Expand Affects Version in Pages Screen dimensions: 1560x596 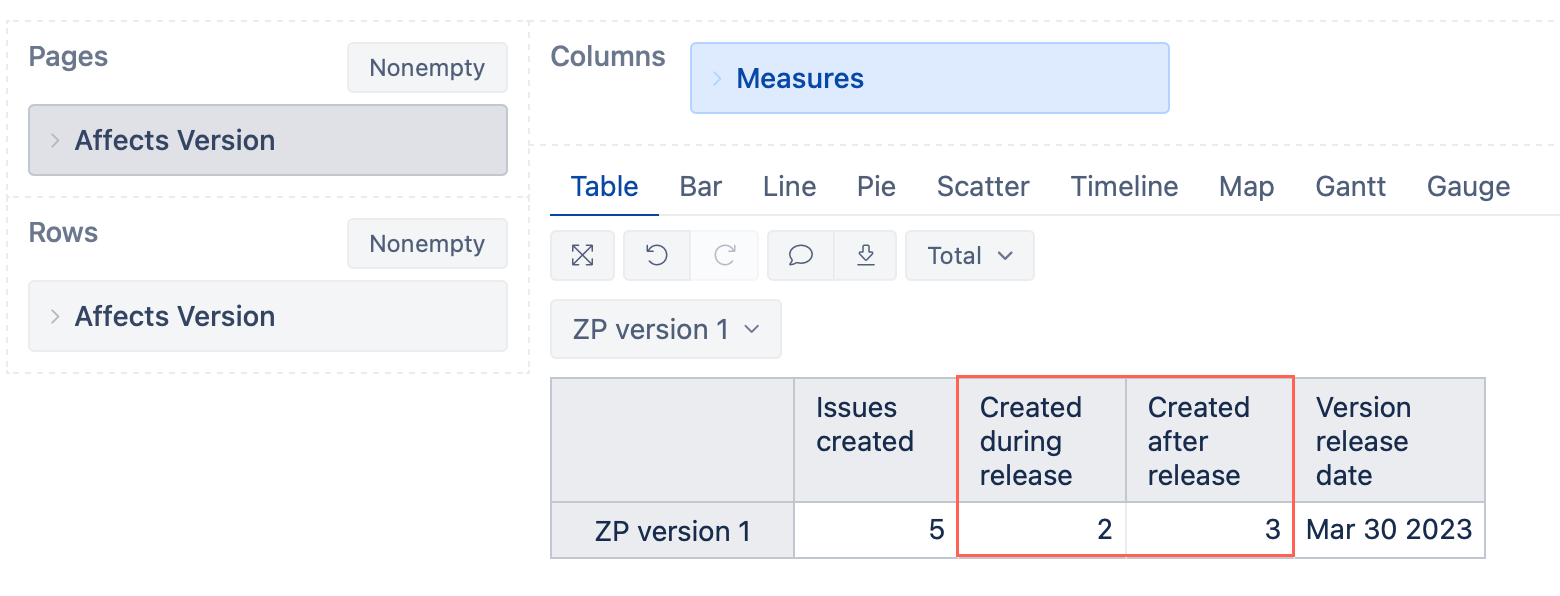click(x=55, y=141)
